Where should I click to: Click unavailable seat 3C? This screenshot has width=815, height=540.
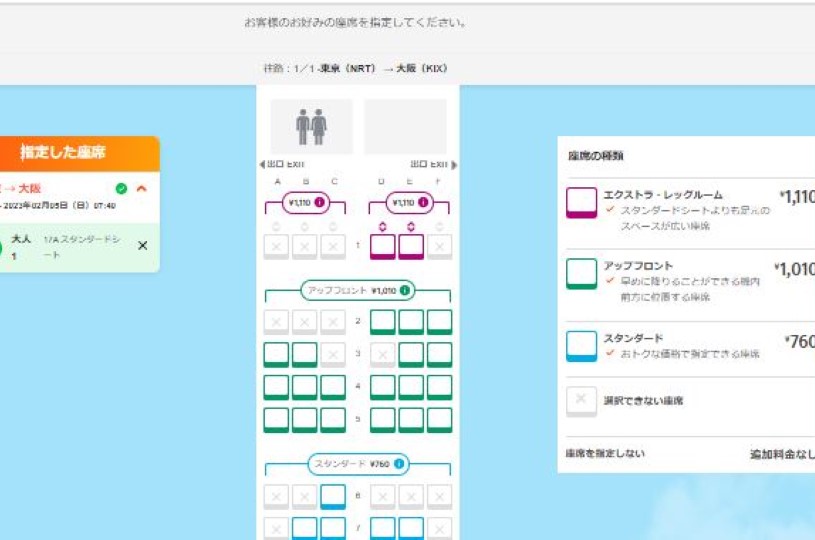point(333,354)
